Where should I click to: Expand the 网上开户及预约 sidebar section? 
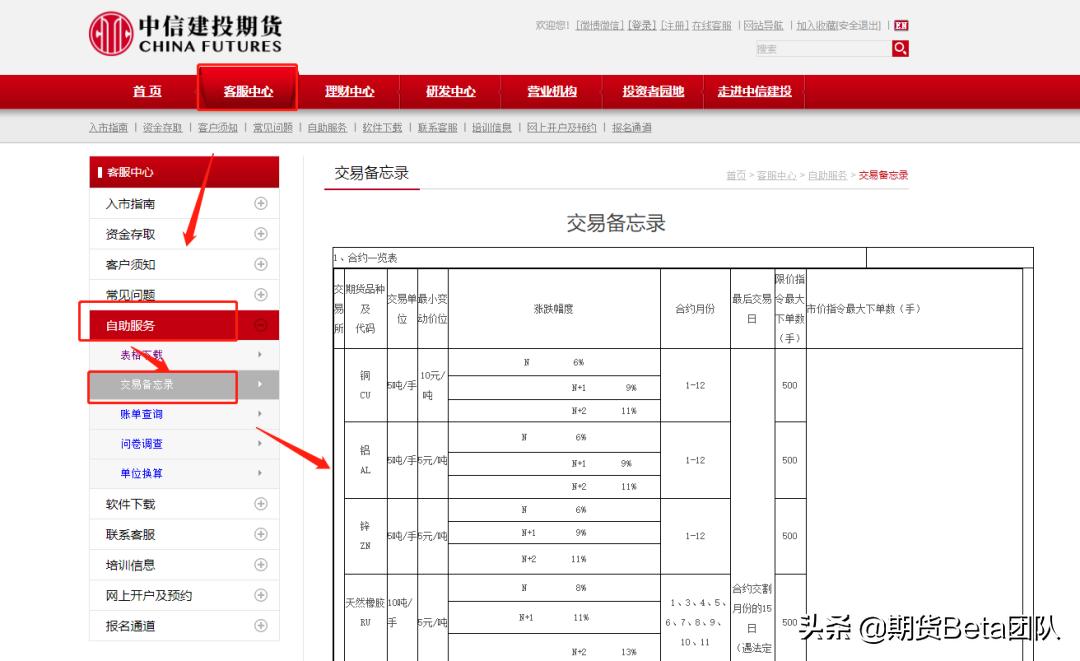pyautogui.click(x=260, y=595)
